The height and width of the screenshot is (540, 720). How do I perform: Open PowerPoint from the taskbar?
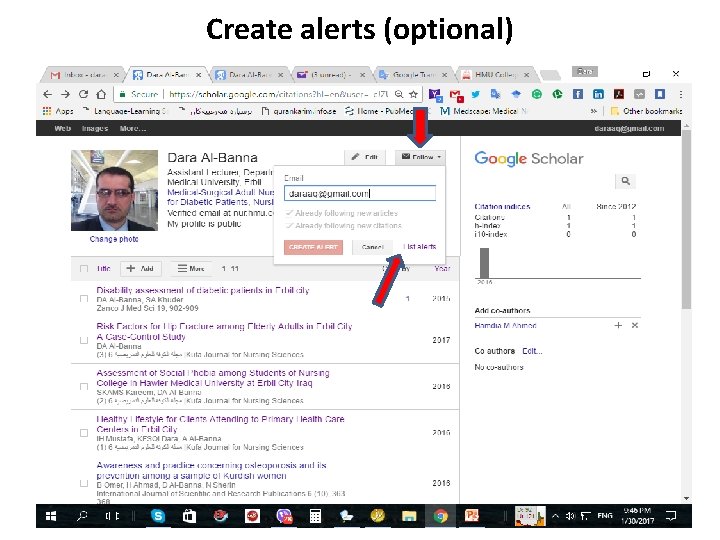point(472,515)
